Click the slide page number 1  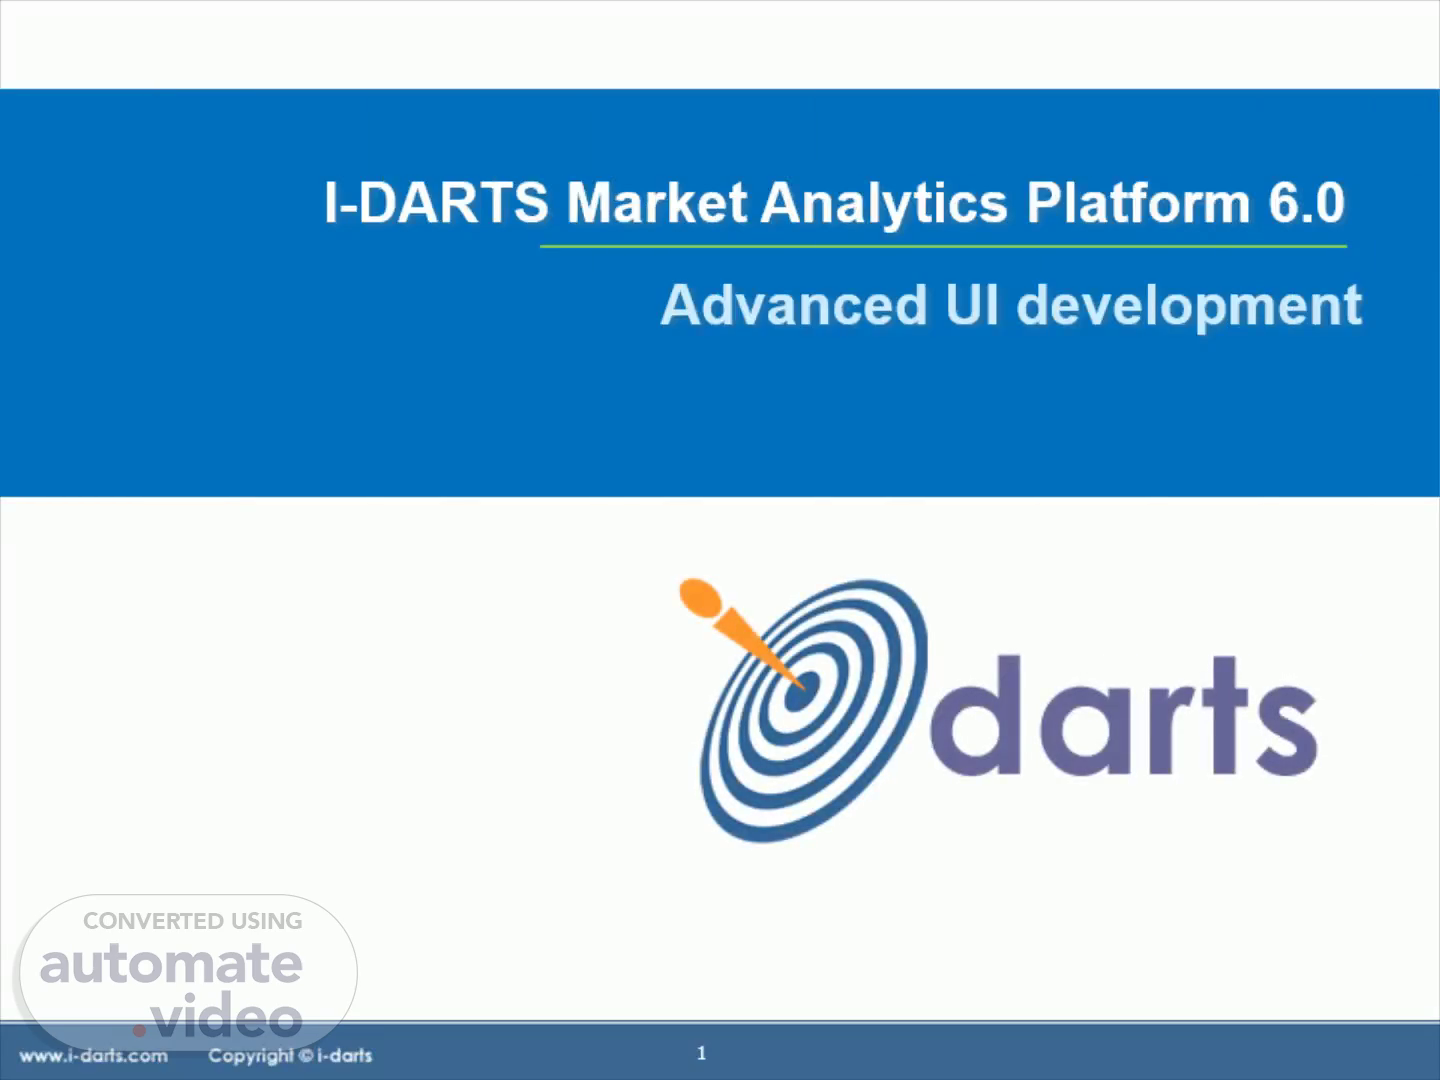(701, 1053)
